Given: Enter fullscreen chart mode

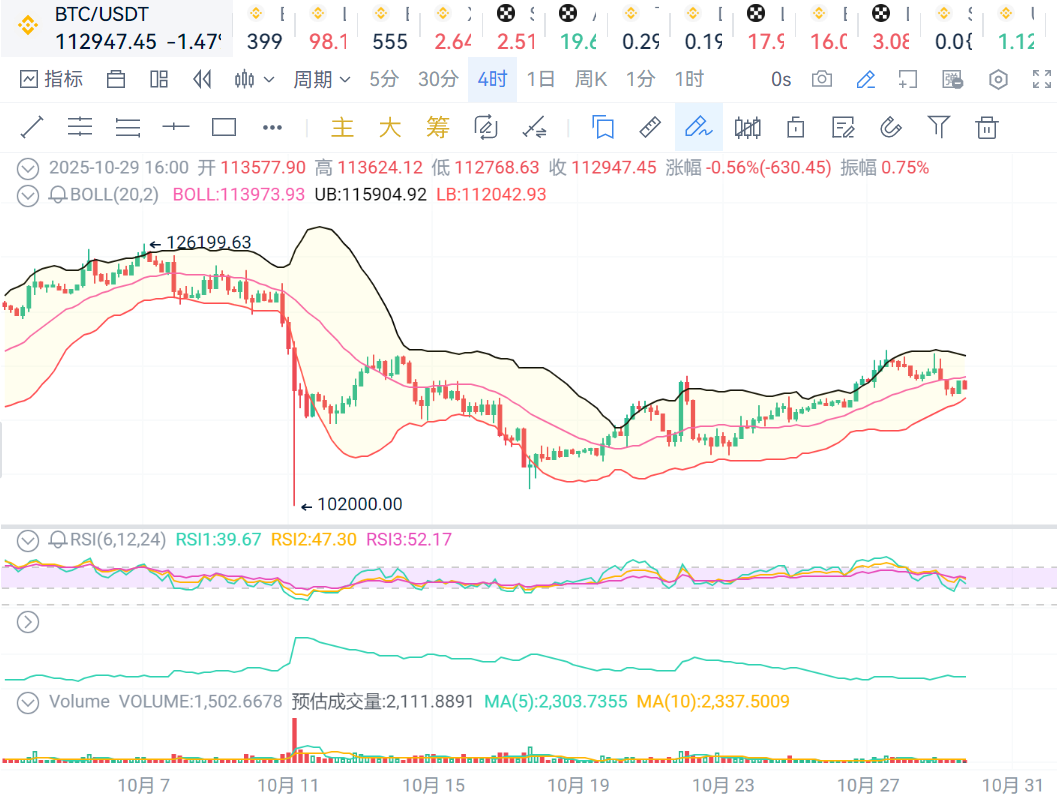Looking at the screenshot, I should 1042,79.
